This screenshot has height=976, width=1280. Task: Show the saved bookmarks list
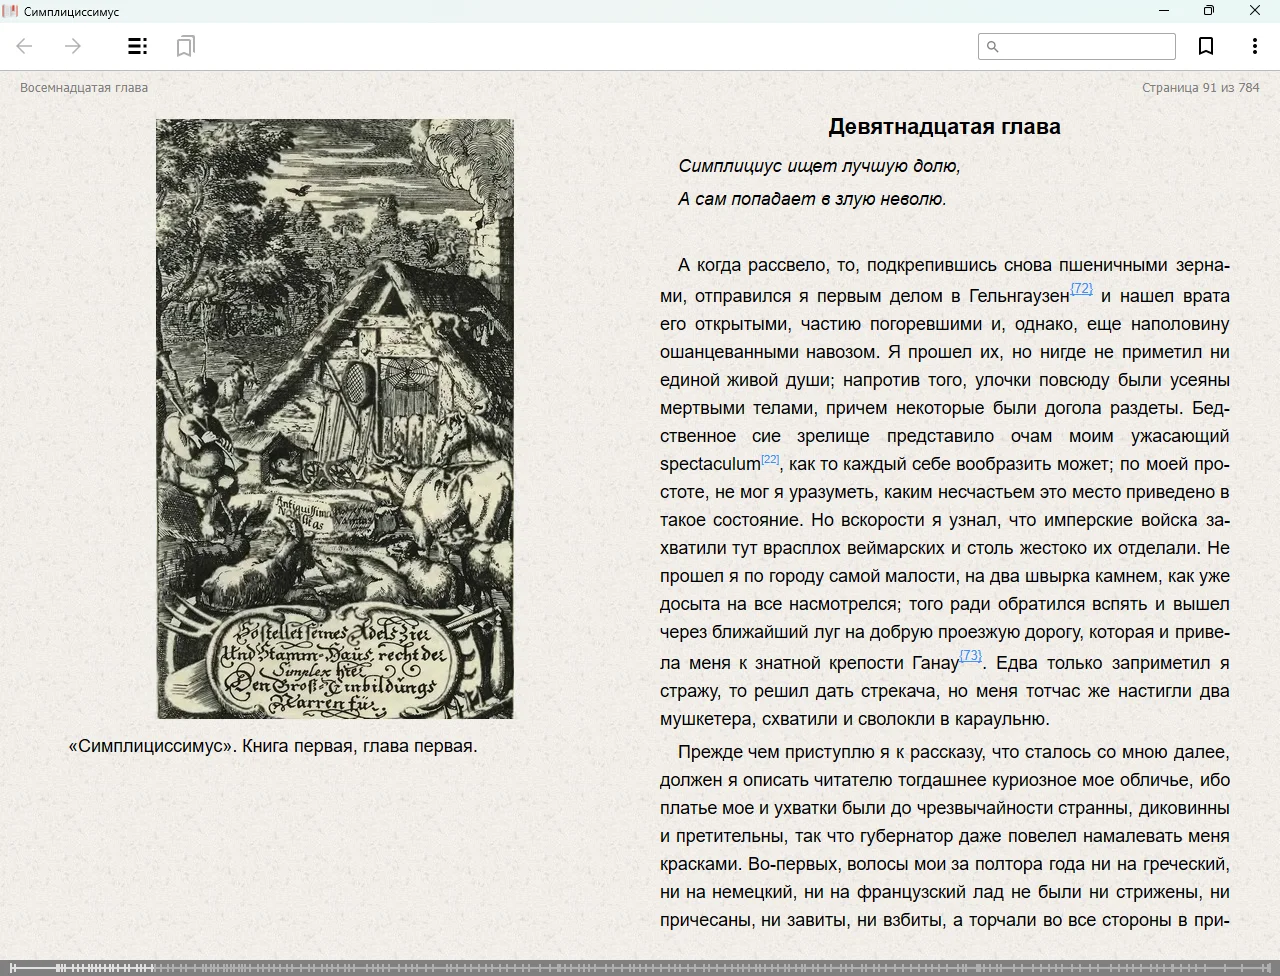point(185,46)
